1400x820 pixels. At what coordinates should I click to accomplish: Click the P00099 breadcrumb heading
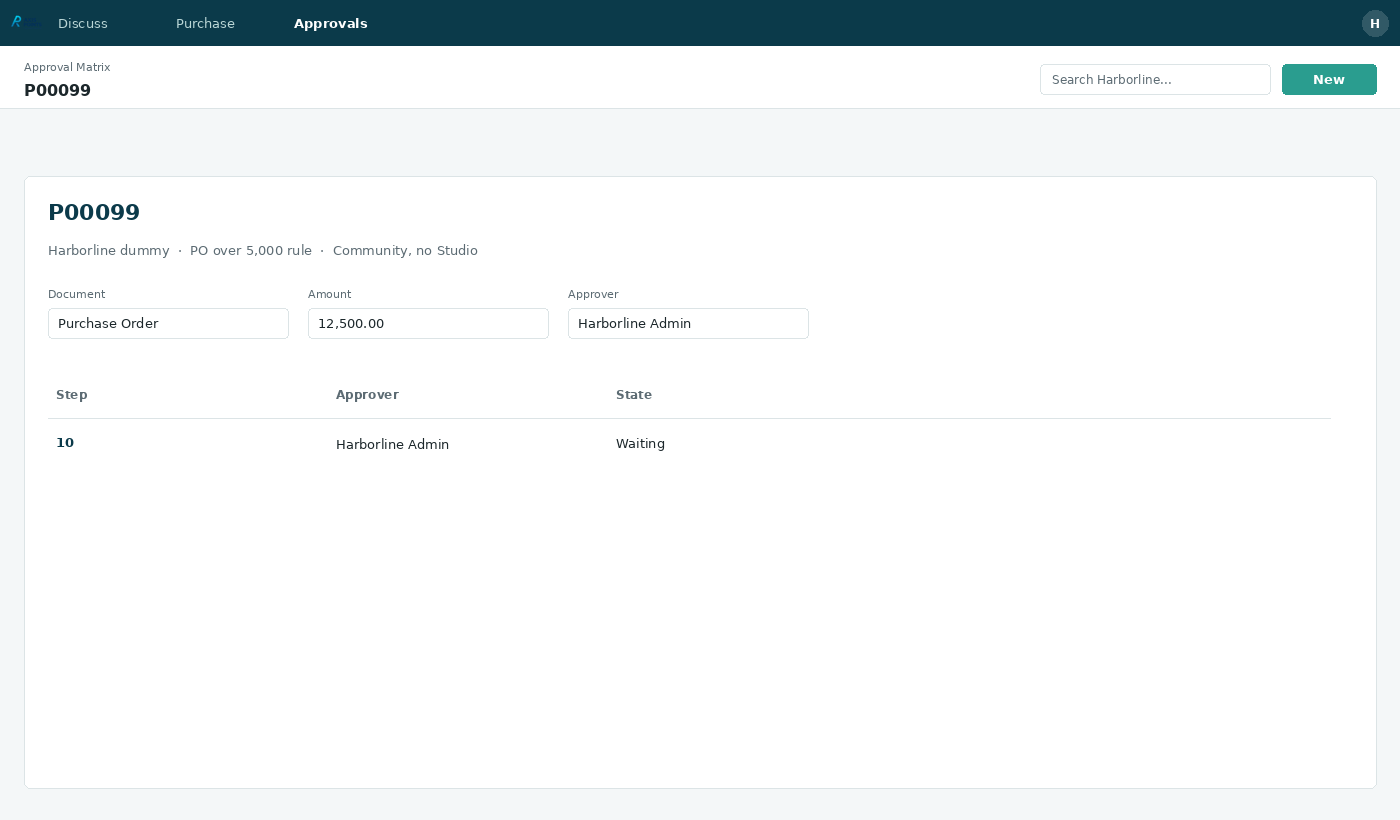click(x=57, y=90)
